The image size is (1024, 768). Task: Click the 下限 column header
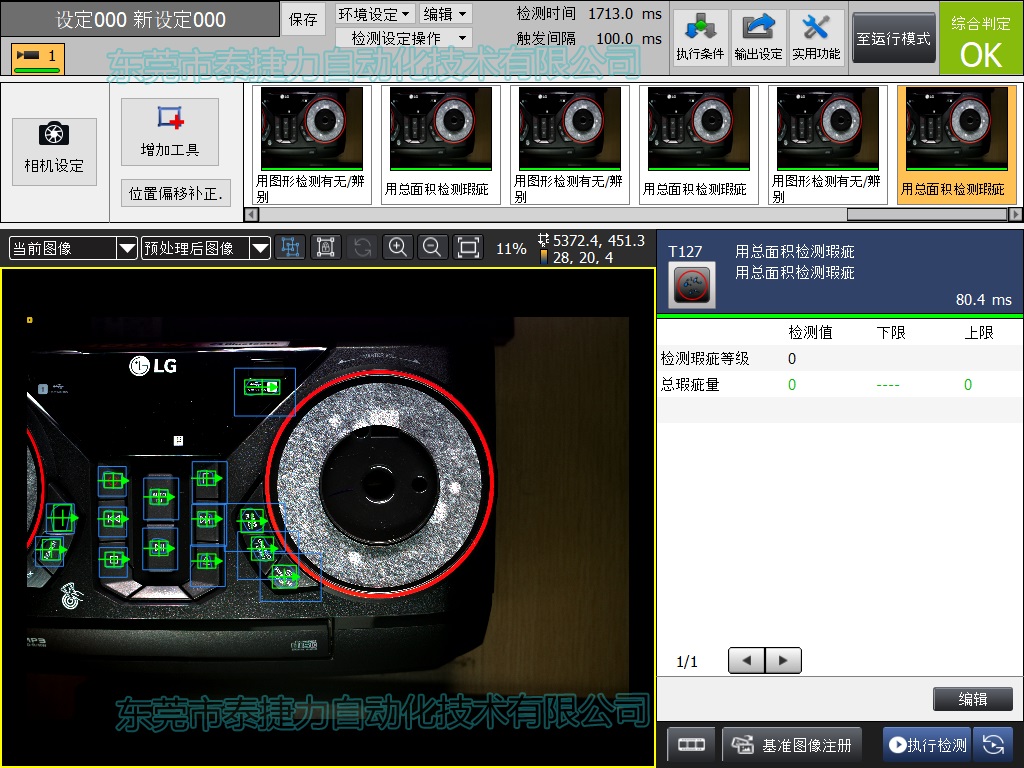pos(891,332)
